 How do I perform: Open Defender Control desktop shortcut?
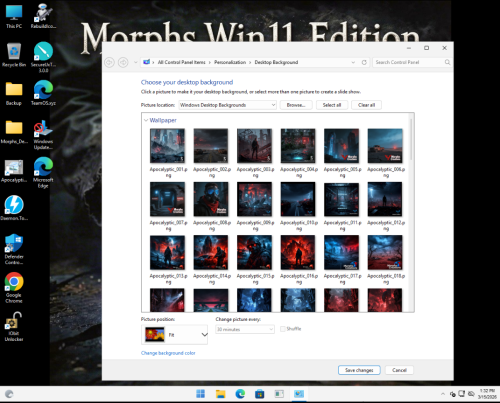coord(14,249)
